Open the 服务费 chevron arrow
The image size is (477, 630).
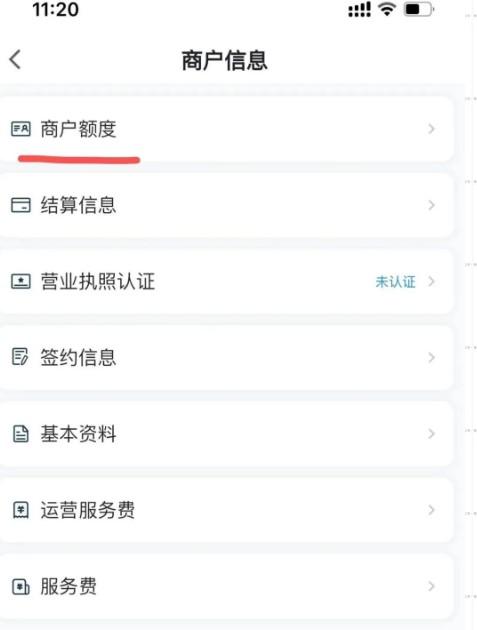coord(432,586)
